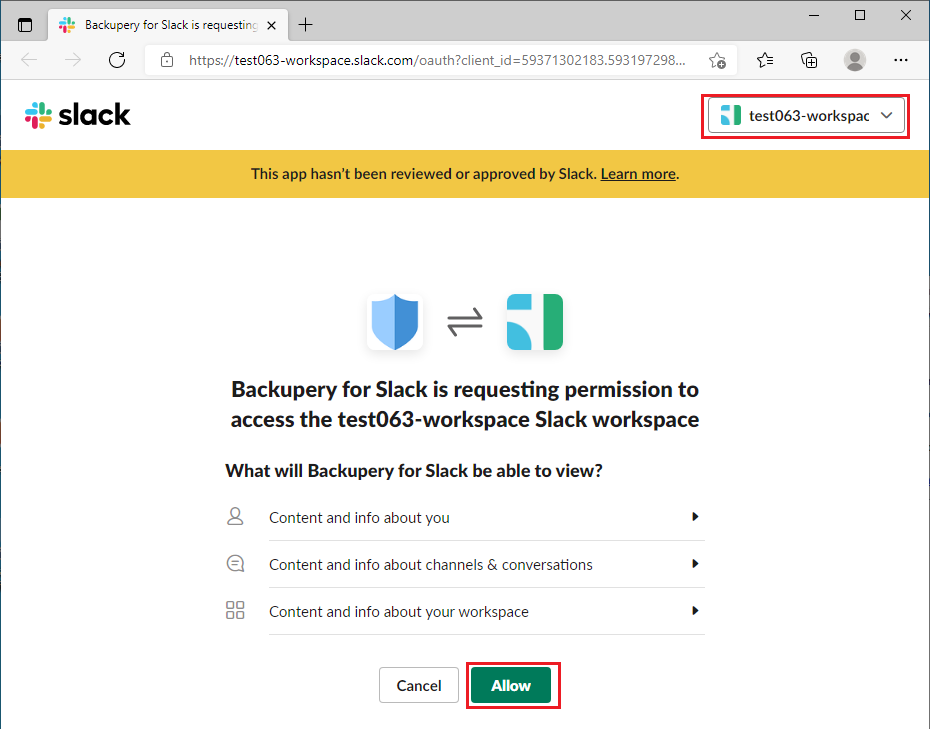Screen dimensions: 930x729
Task: Click the green Allow button
Action: (511, 685)
